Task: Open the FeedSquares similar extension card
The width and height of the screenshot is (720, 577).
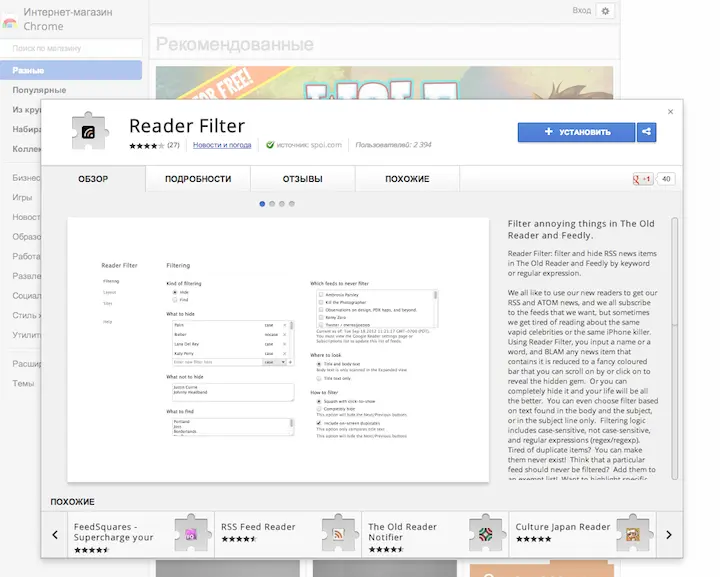Action: tap(141, 535)
